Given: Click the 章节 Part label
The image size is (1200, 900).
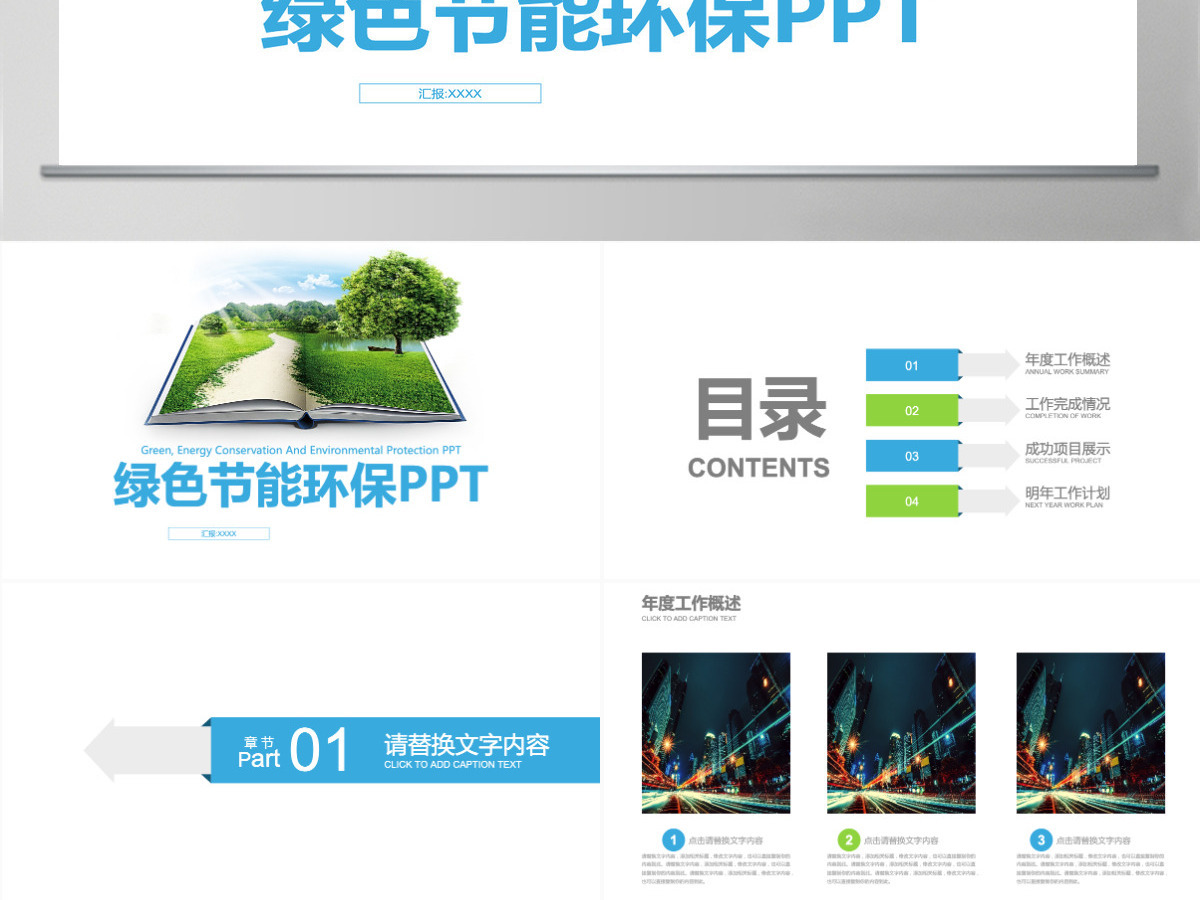Looking at the screenshot, I should [259, 751].
